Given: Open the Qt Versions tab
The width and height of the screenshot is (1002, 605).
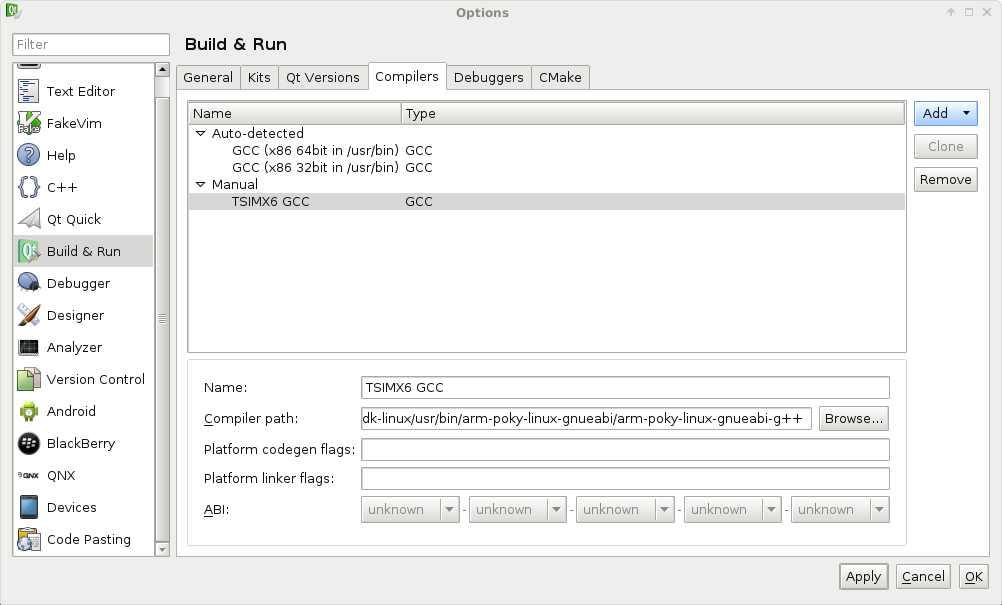Looking at the screenshot, I should 323,77.
